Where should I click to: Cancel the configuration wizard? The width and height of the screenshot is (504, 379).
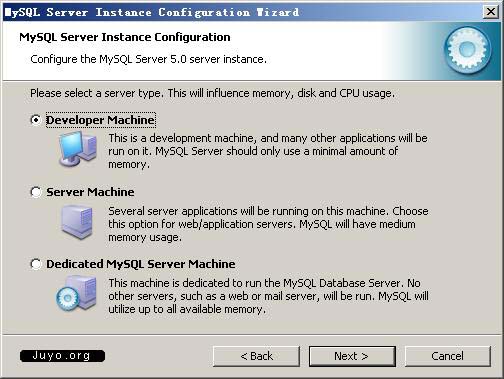coord(448,356)
